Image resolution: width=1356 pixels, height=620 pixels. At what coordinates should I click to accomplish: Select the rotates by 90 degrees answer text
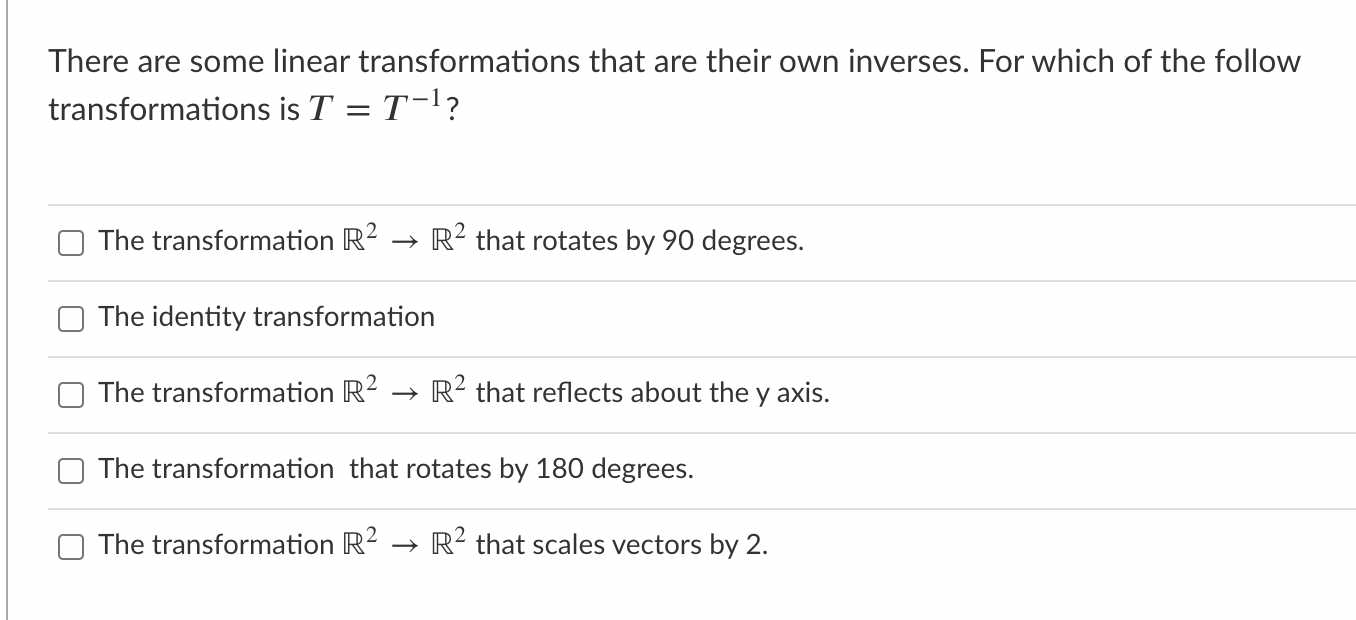(x=450, y=240)
